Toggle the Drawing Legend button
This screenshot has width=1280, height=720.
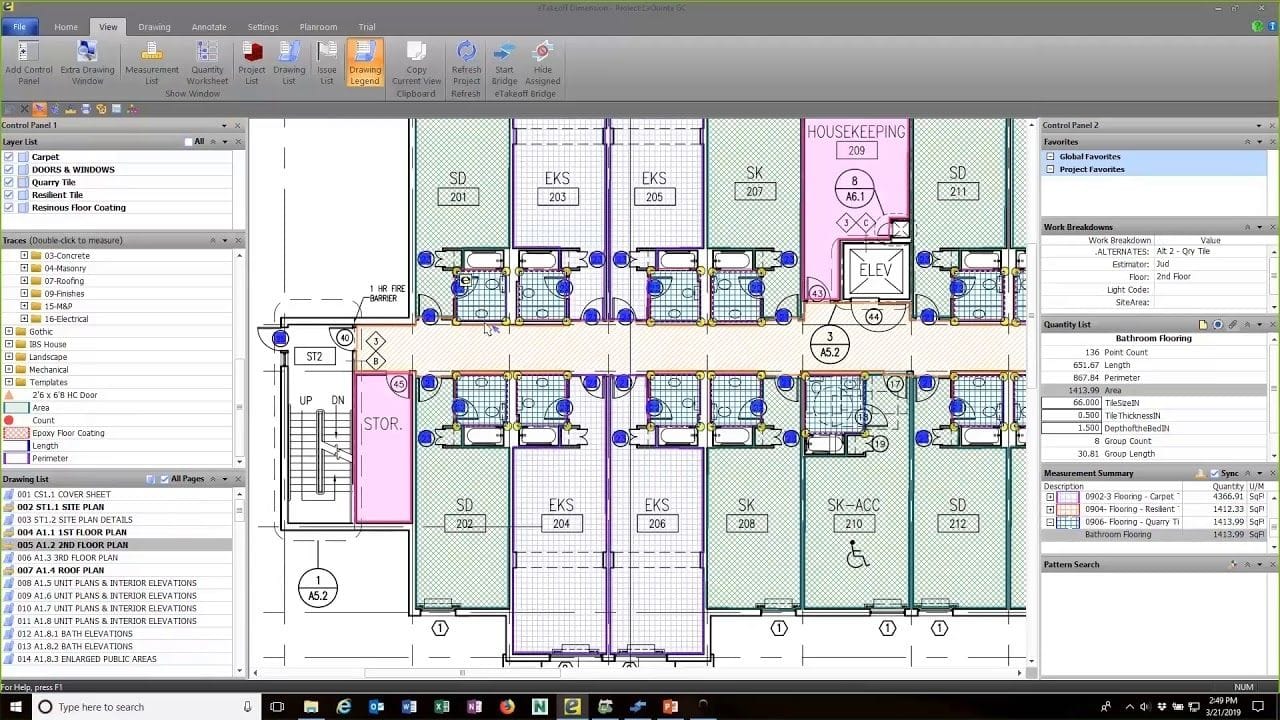[364, 63]
